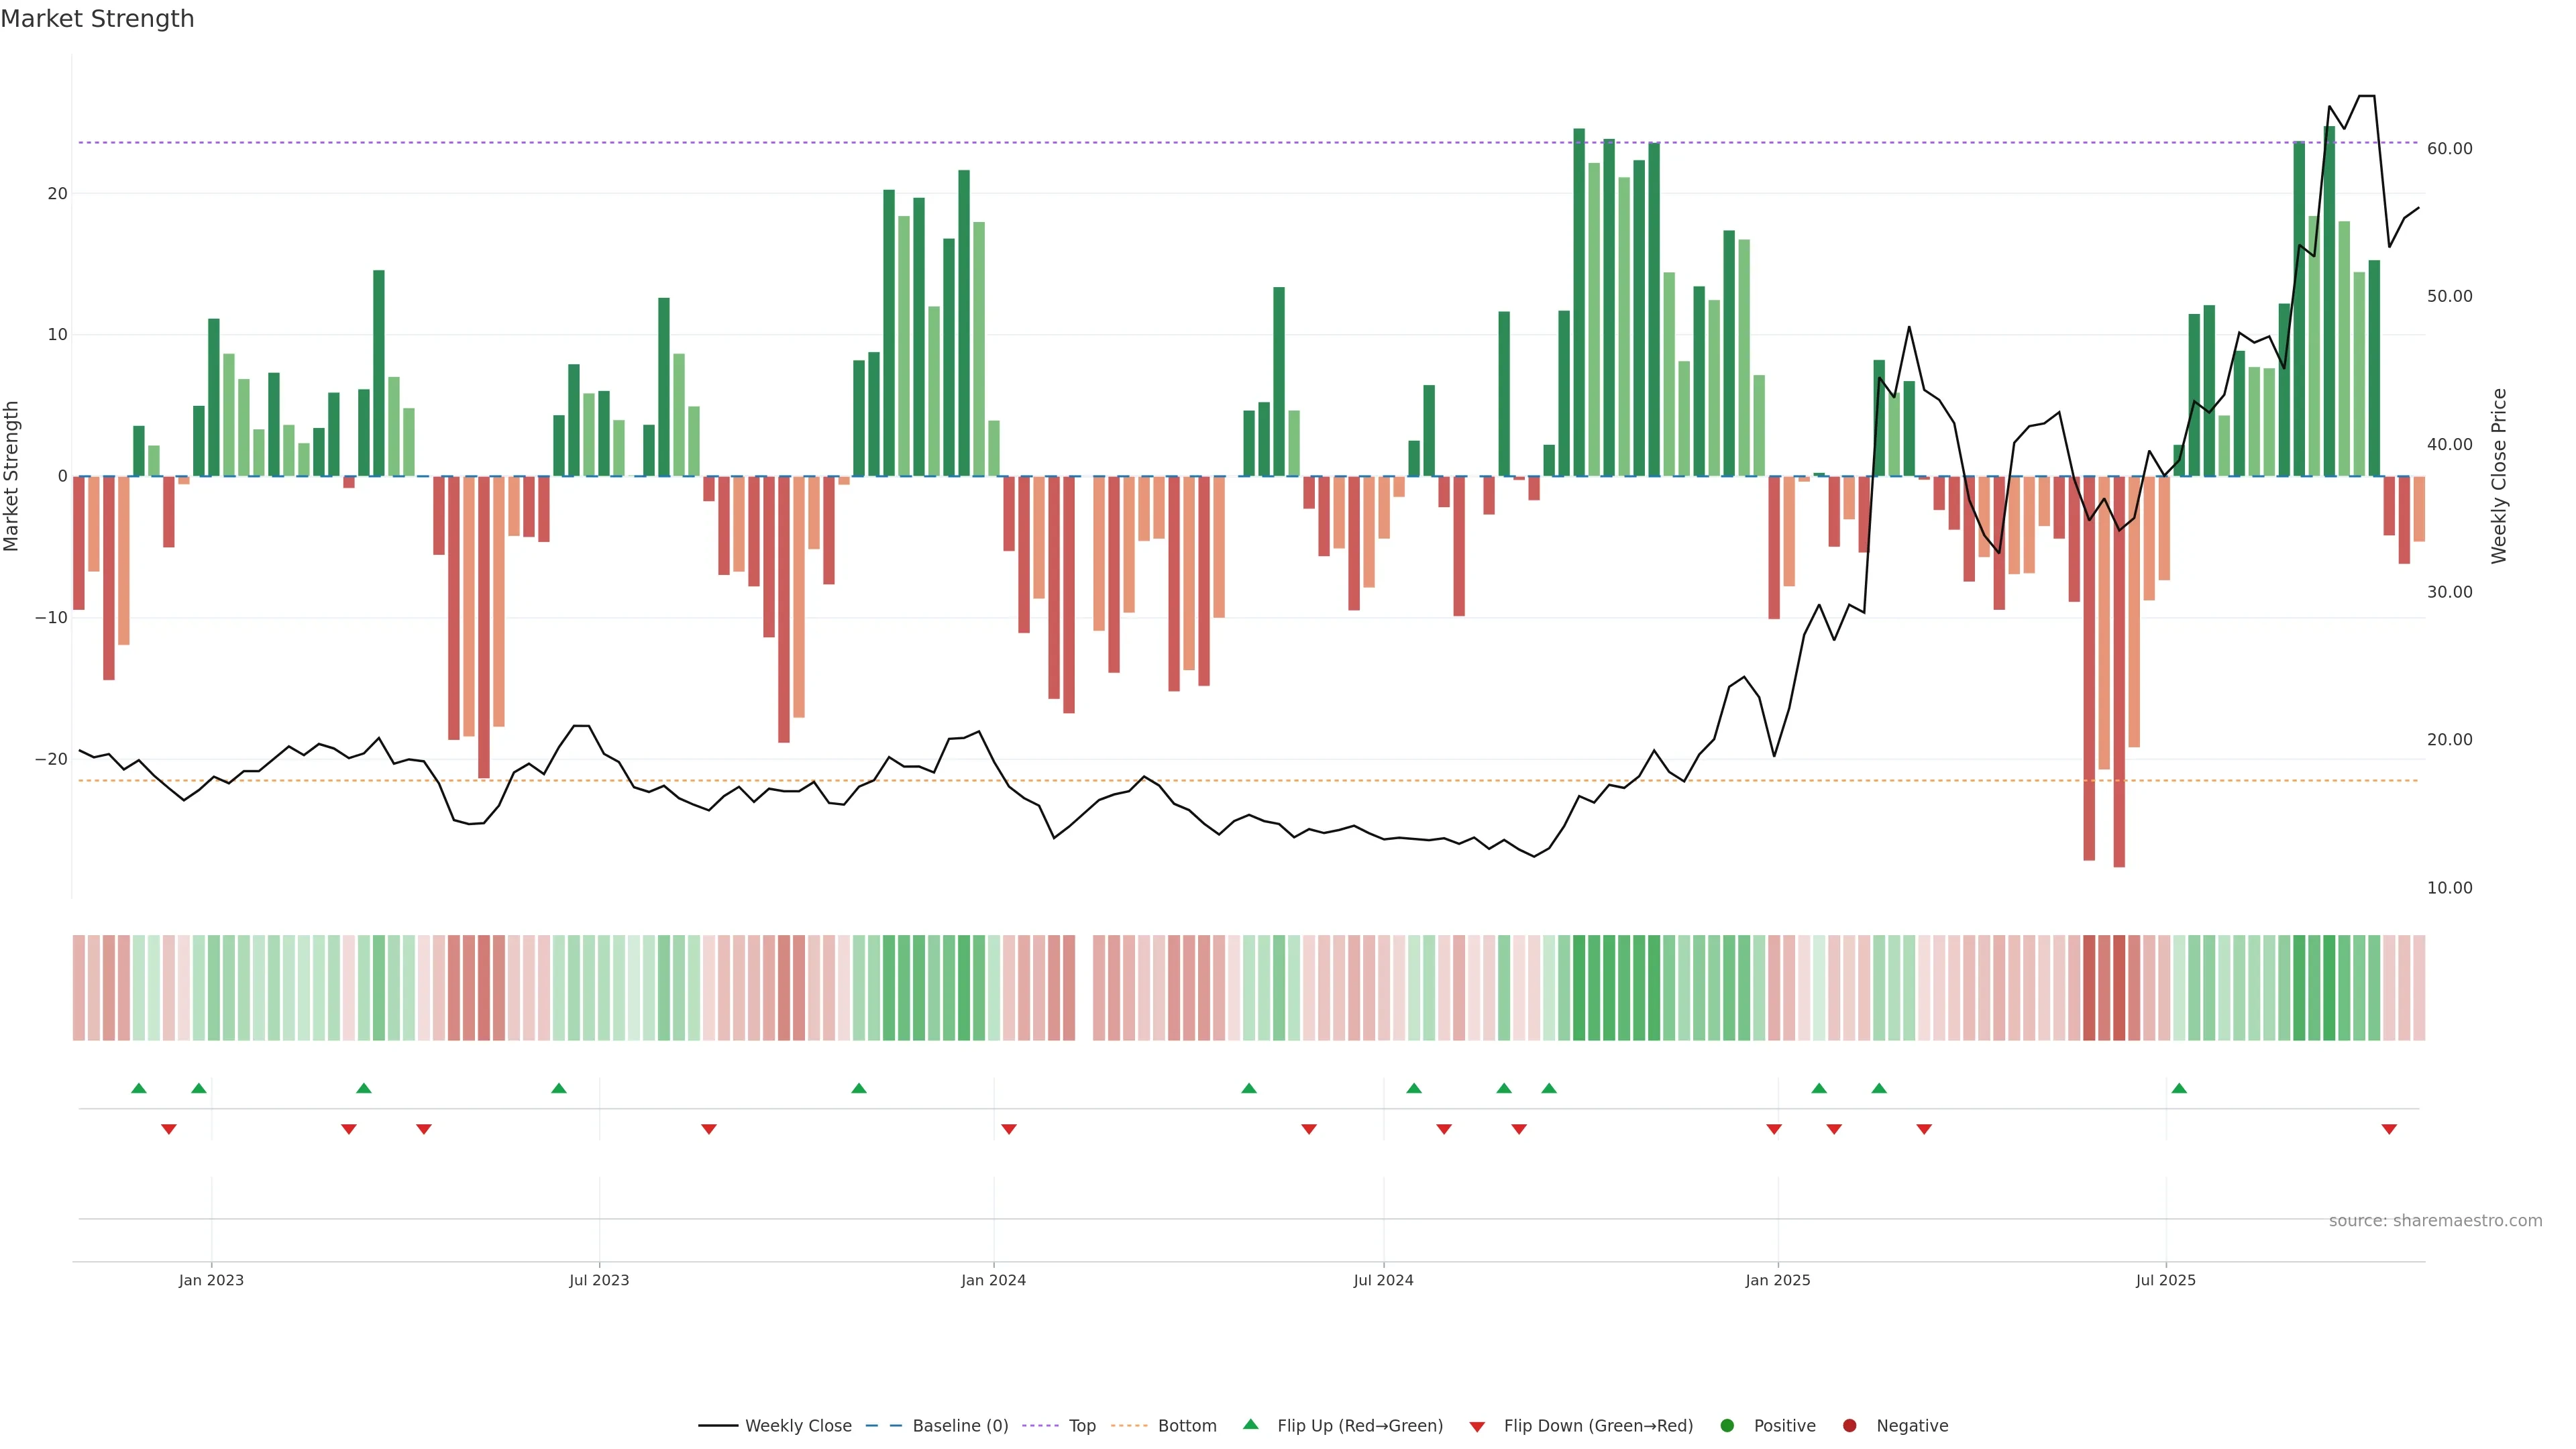This screenshot has width=2576, height=1449.
Task: Click the Jul 2023 x-axis label
Action: click(599, 1280)
